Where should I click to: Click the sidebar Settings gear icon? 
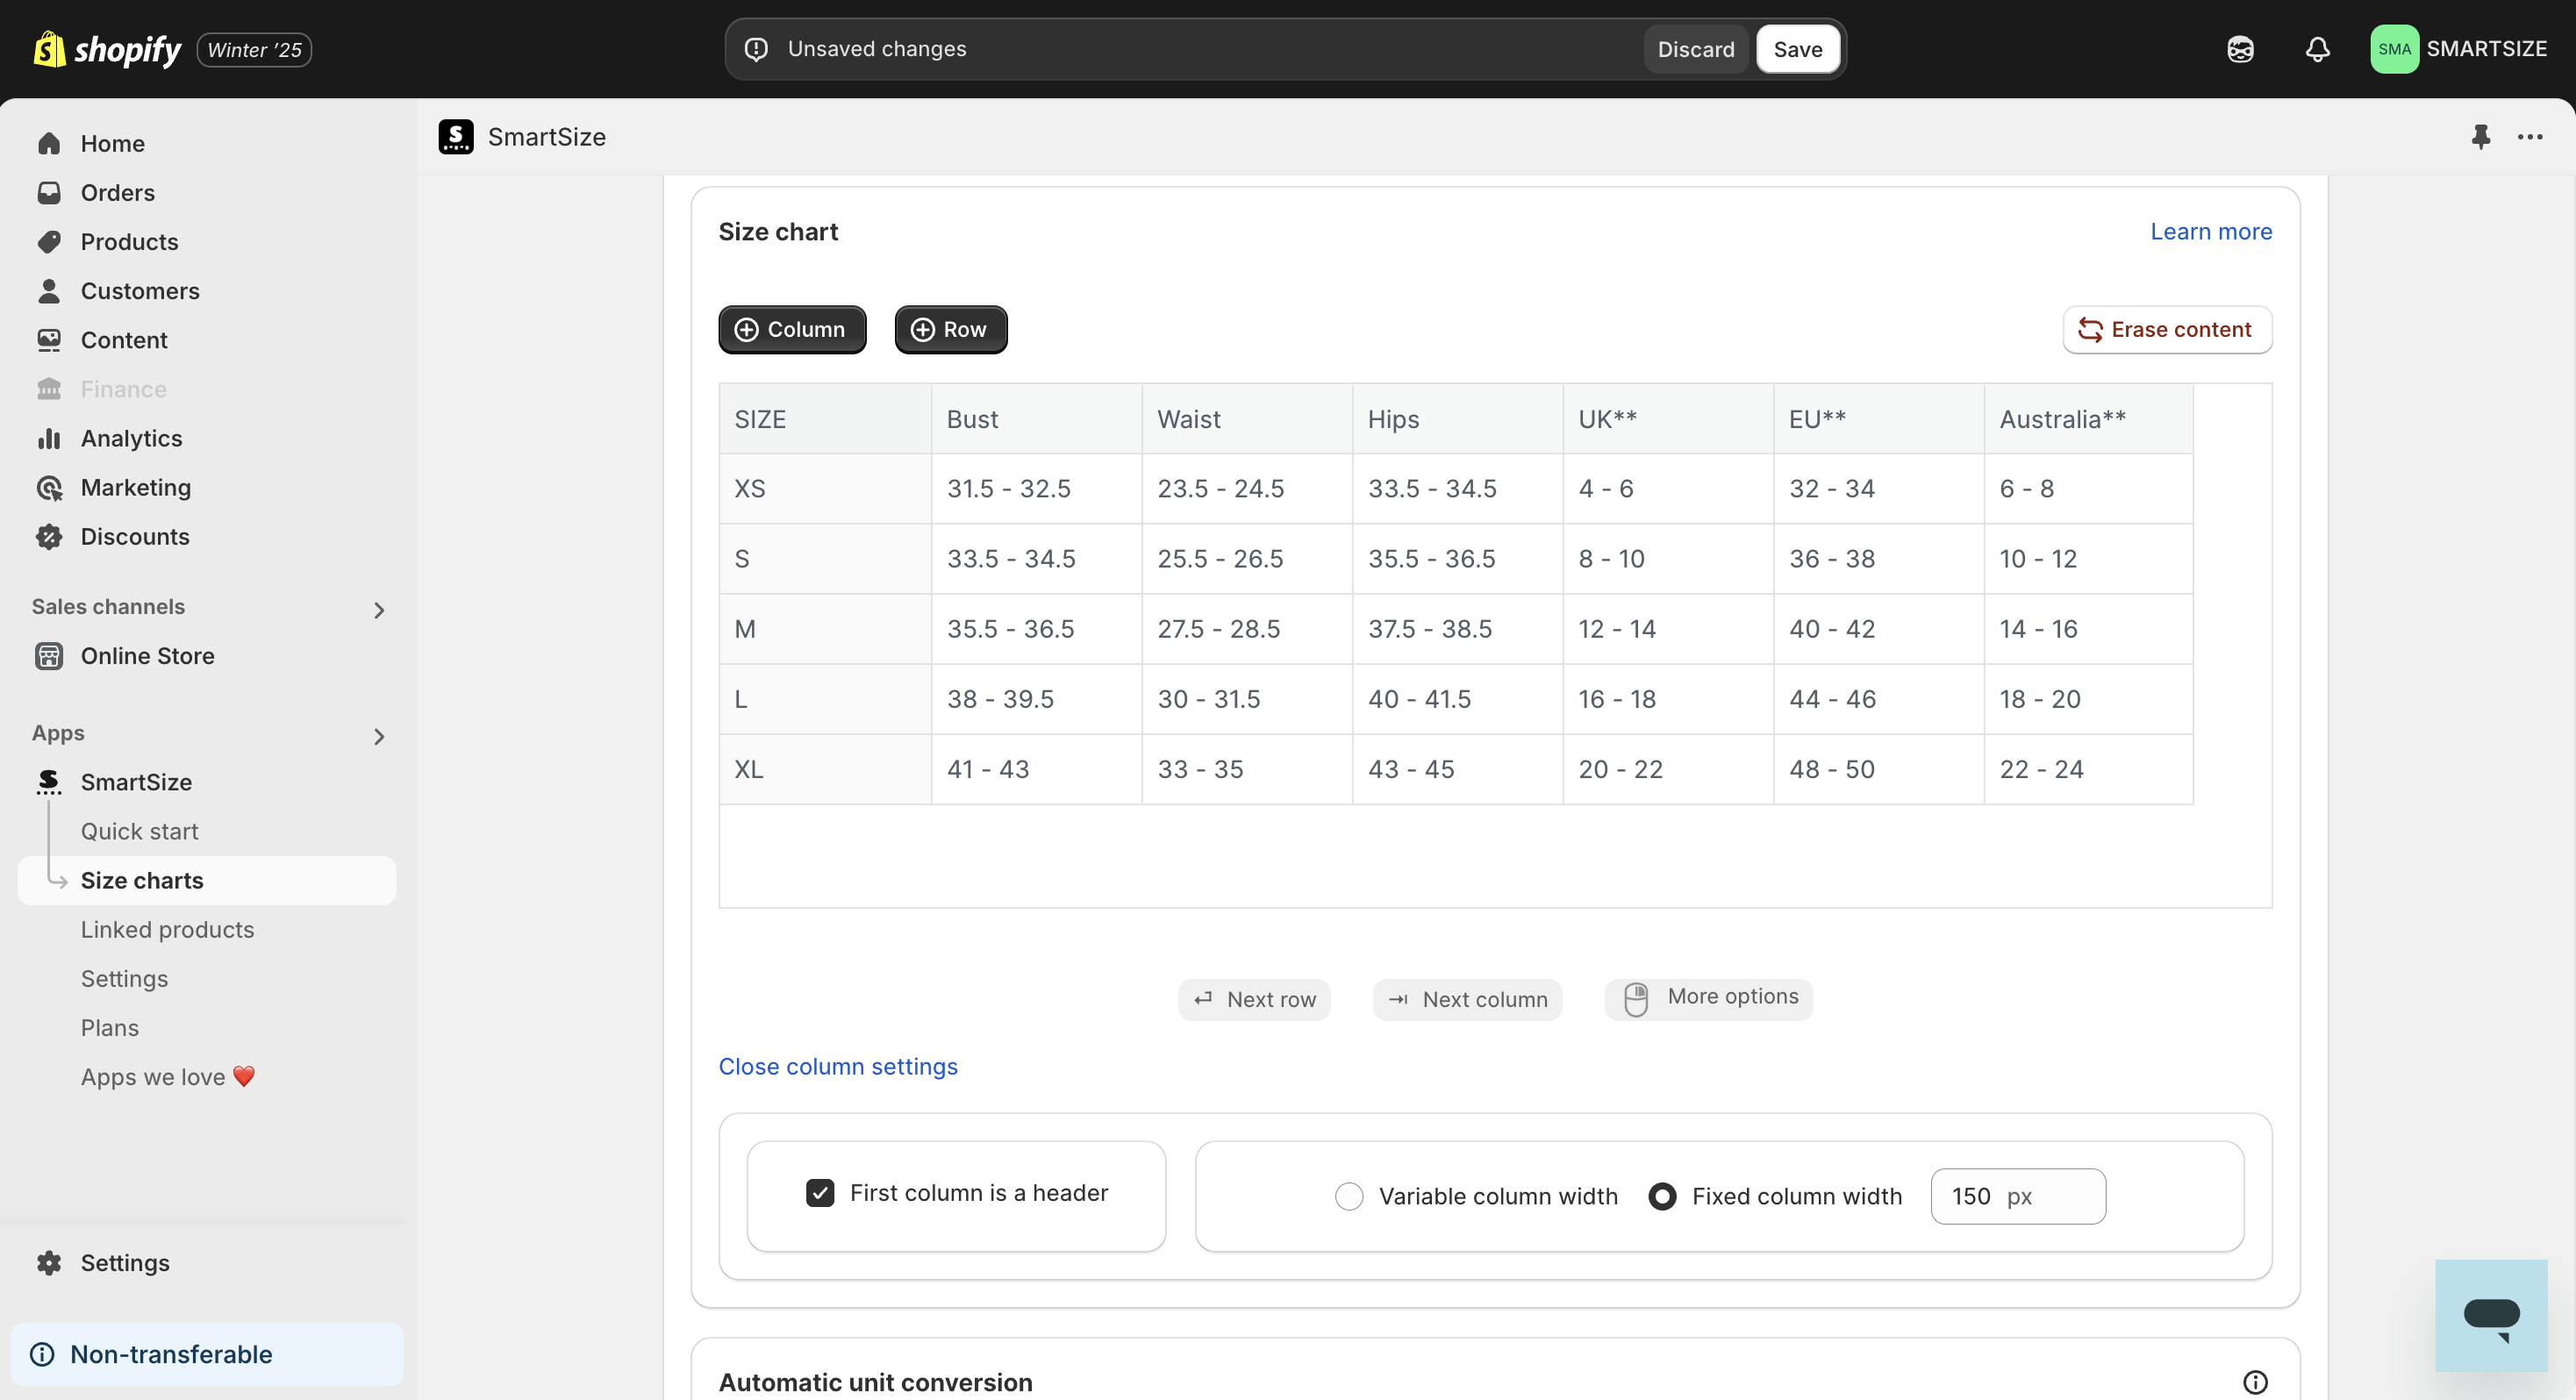click(x=49, y=1263)
